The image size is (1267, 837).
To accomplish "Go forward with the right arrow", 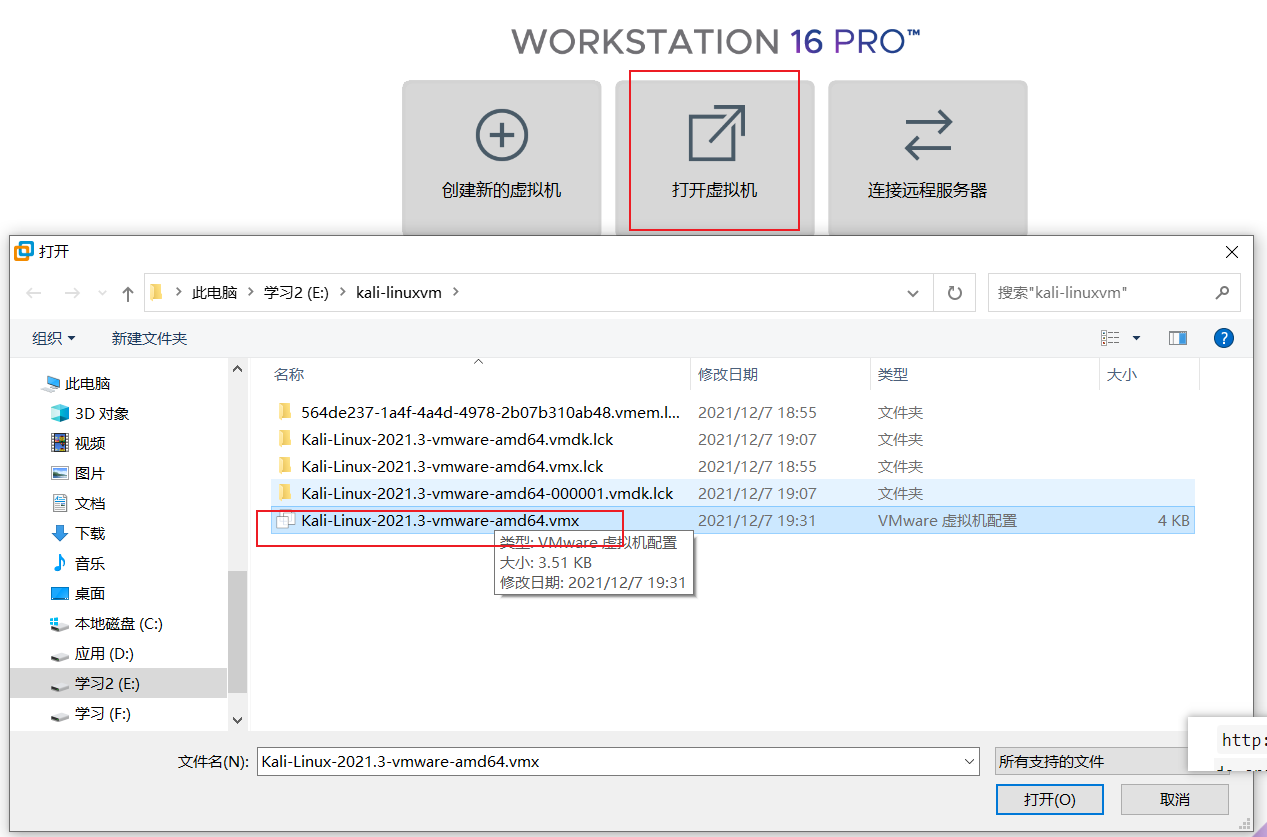I will coord(71,293).
